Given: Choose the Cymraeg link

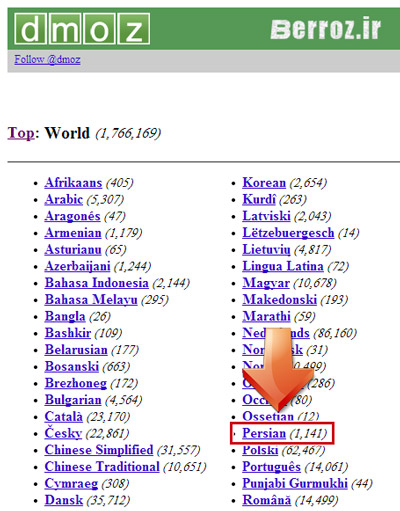Looking at the screenshot, I should [x=71, y=483].
